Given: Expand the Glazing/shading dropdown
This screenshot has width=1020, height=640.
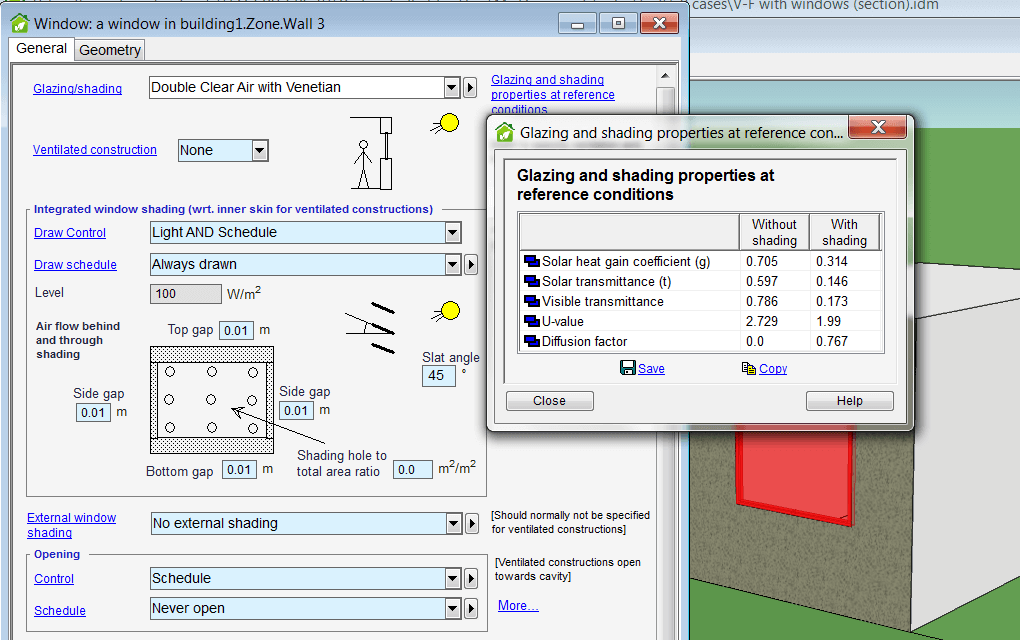Looking at the screenshot, I should click(451, 88).
